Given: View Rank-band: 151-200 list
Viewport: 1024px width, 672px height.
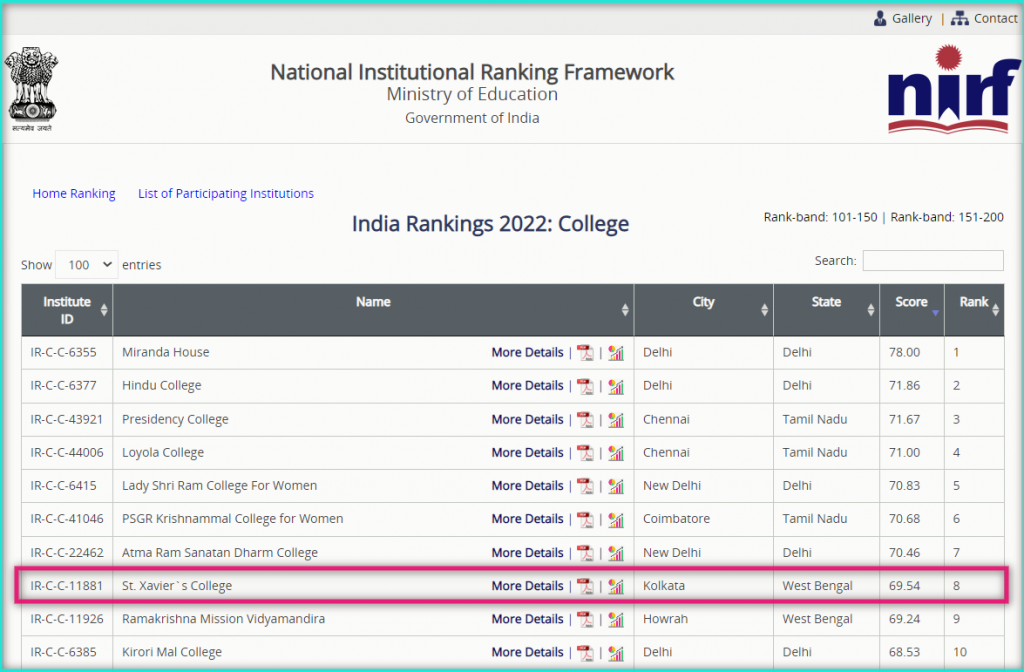Looking at the screenshot, I should click(x=947, y=217).
